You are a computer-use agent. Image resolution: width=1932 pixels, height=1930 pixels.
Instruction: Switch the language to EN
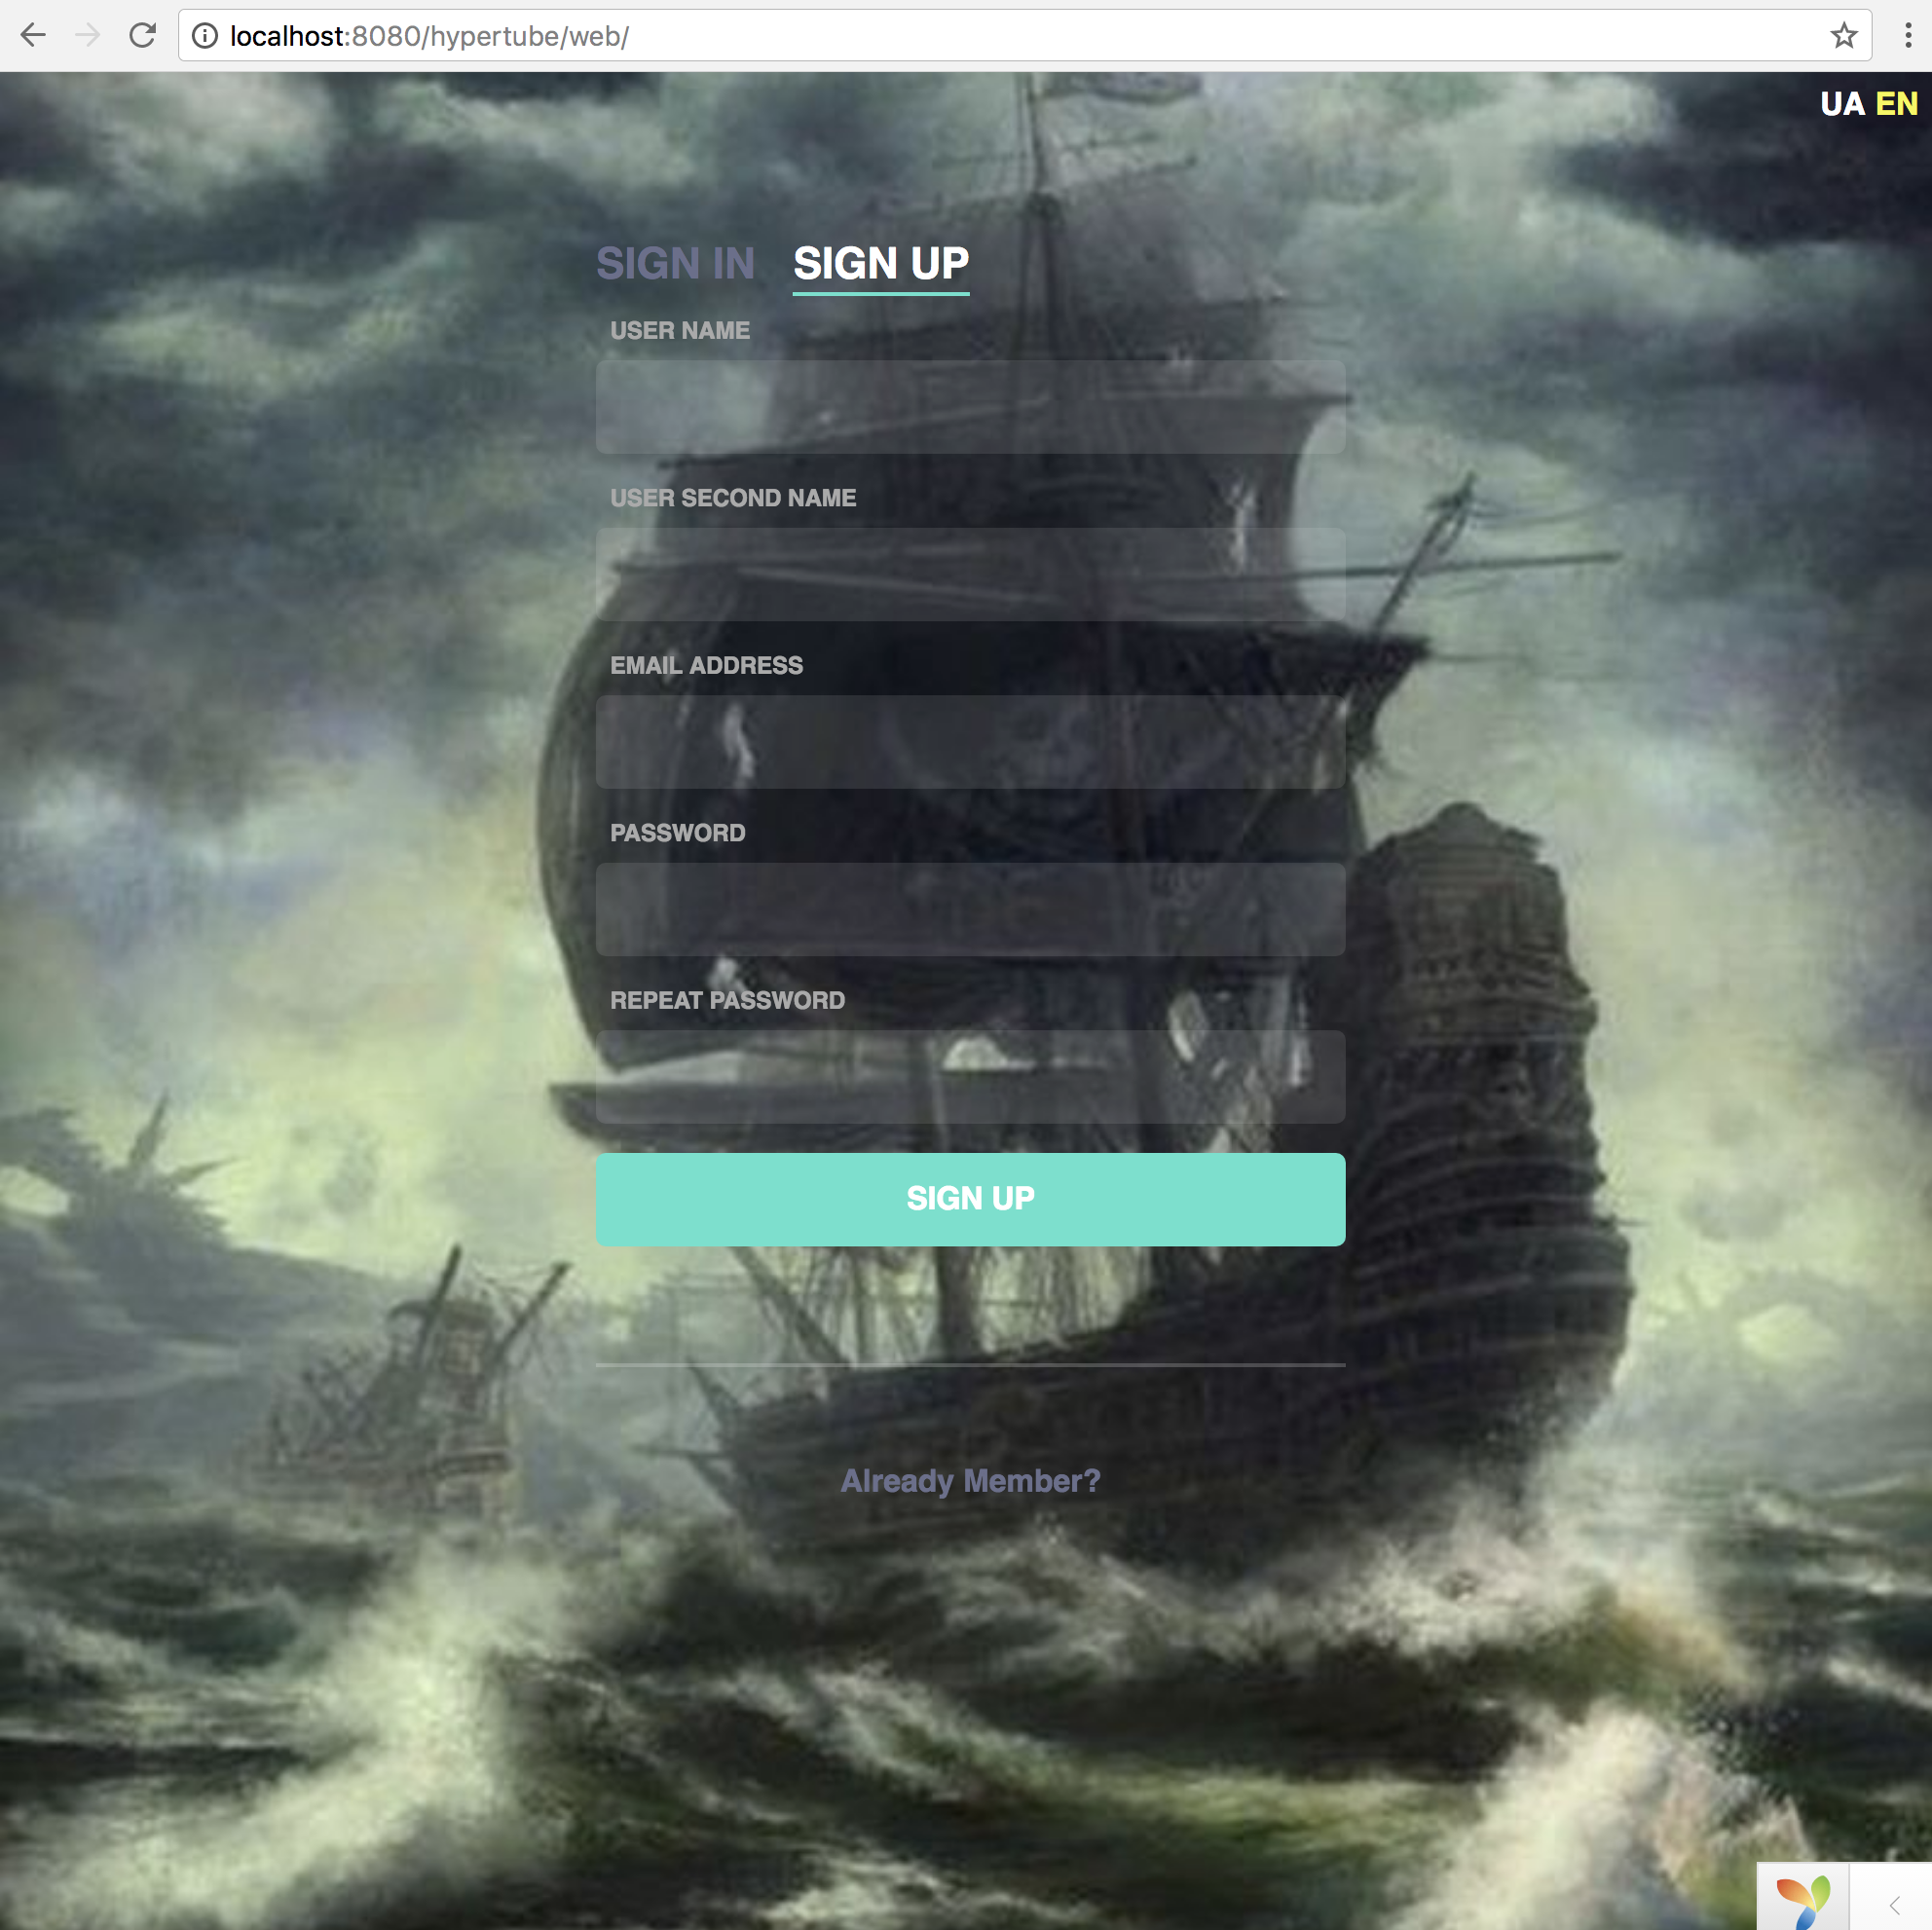pos(1896,104)
